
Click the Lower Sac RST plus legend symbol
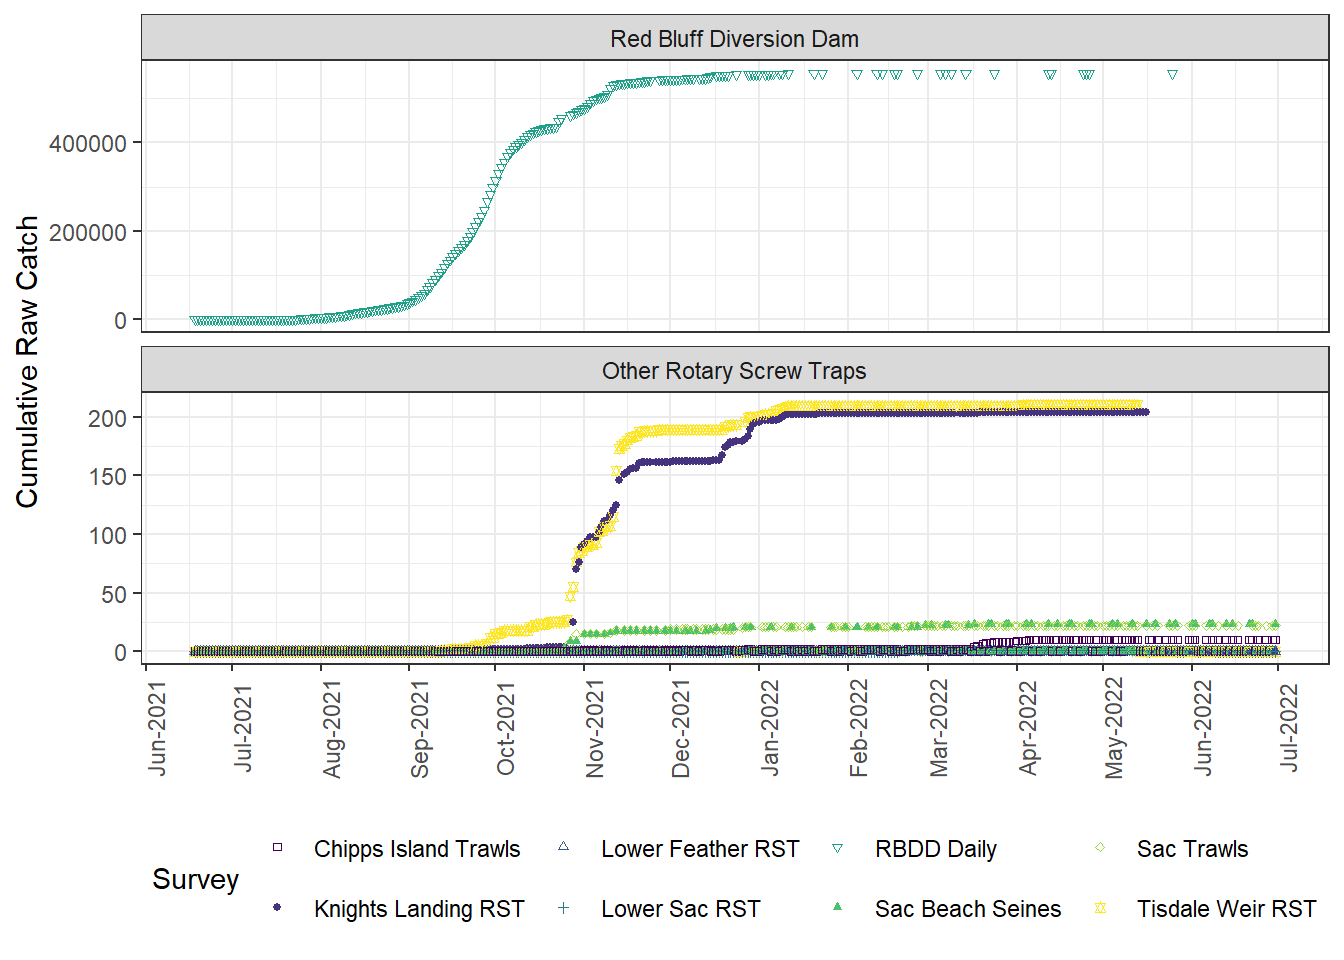pos(563,908)
